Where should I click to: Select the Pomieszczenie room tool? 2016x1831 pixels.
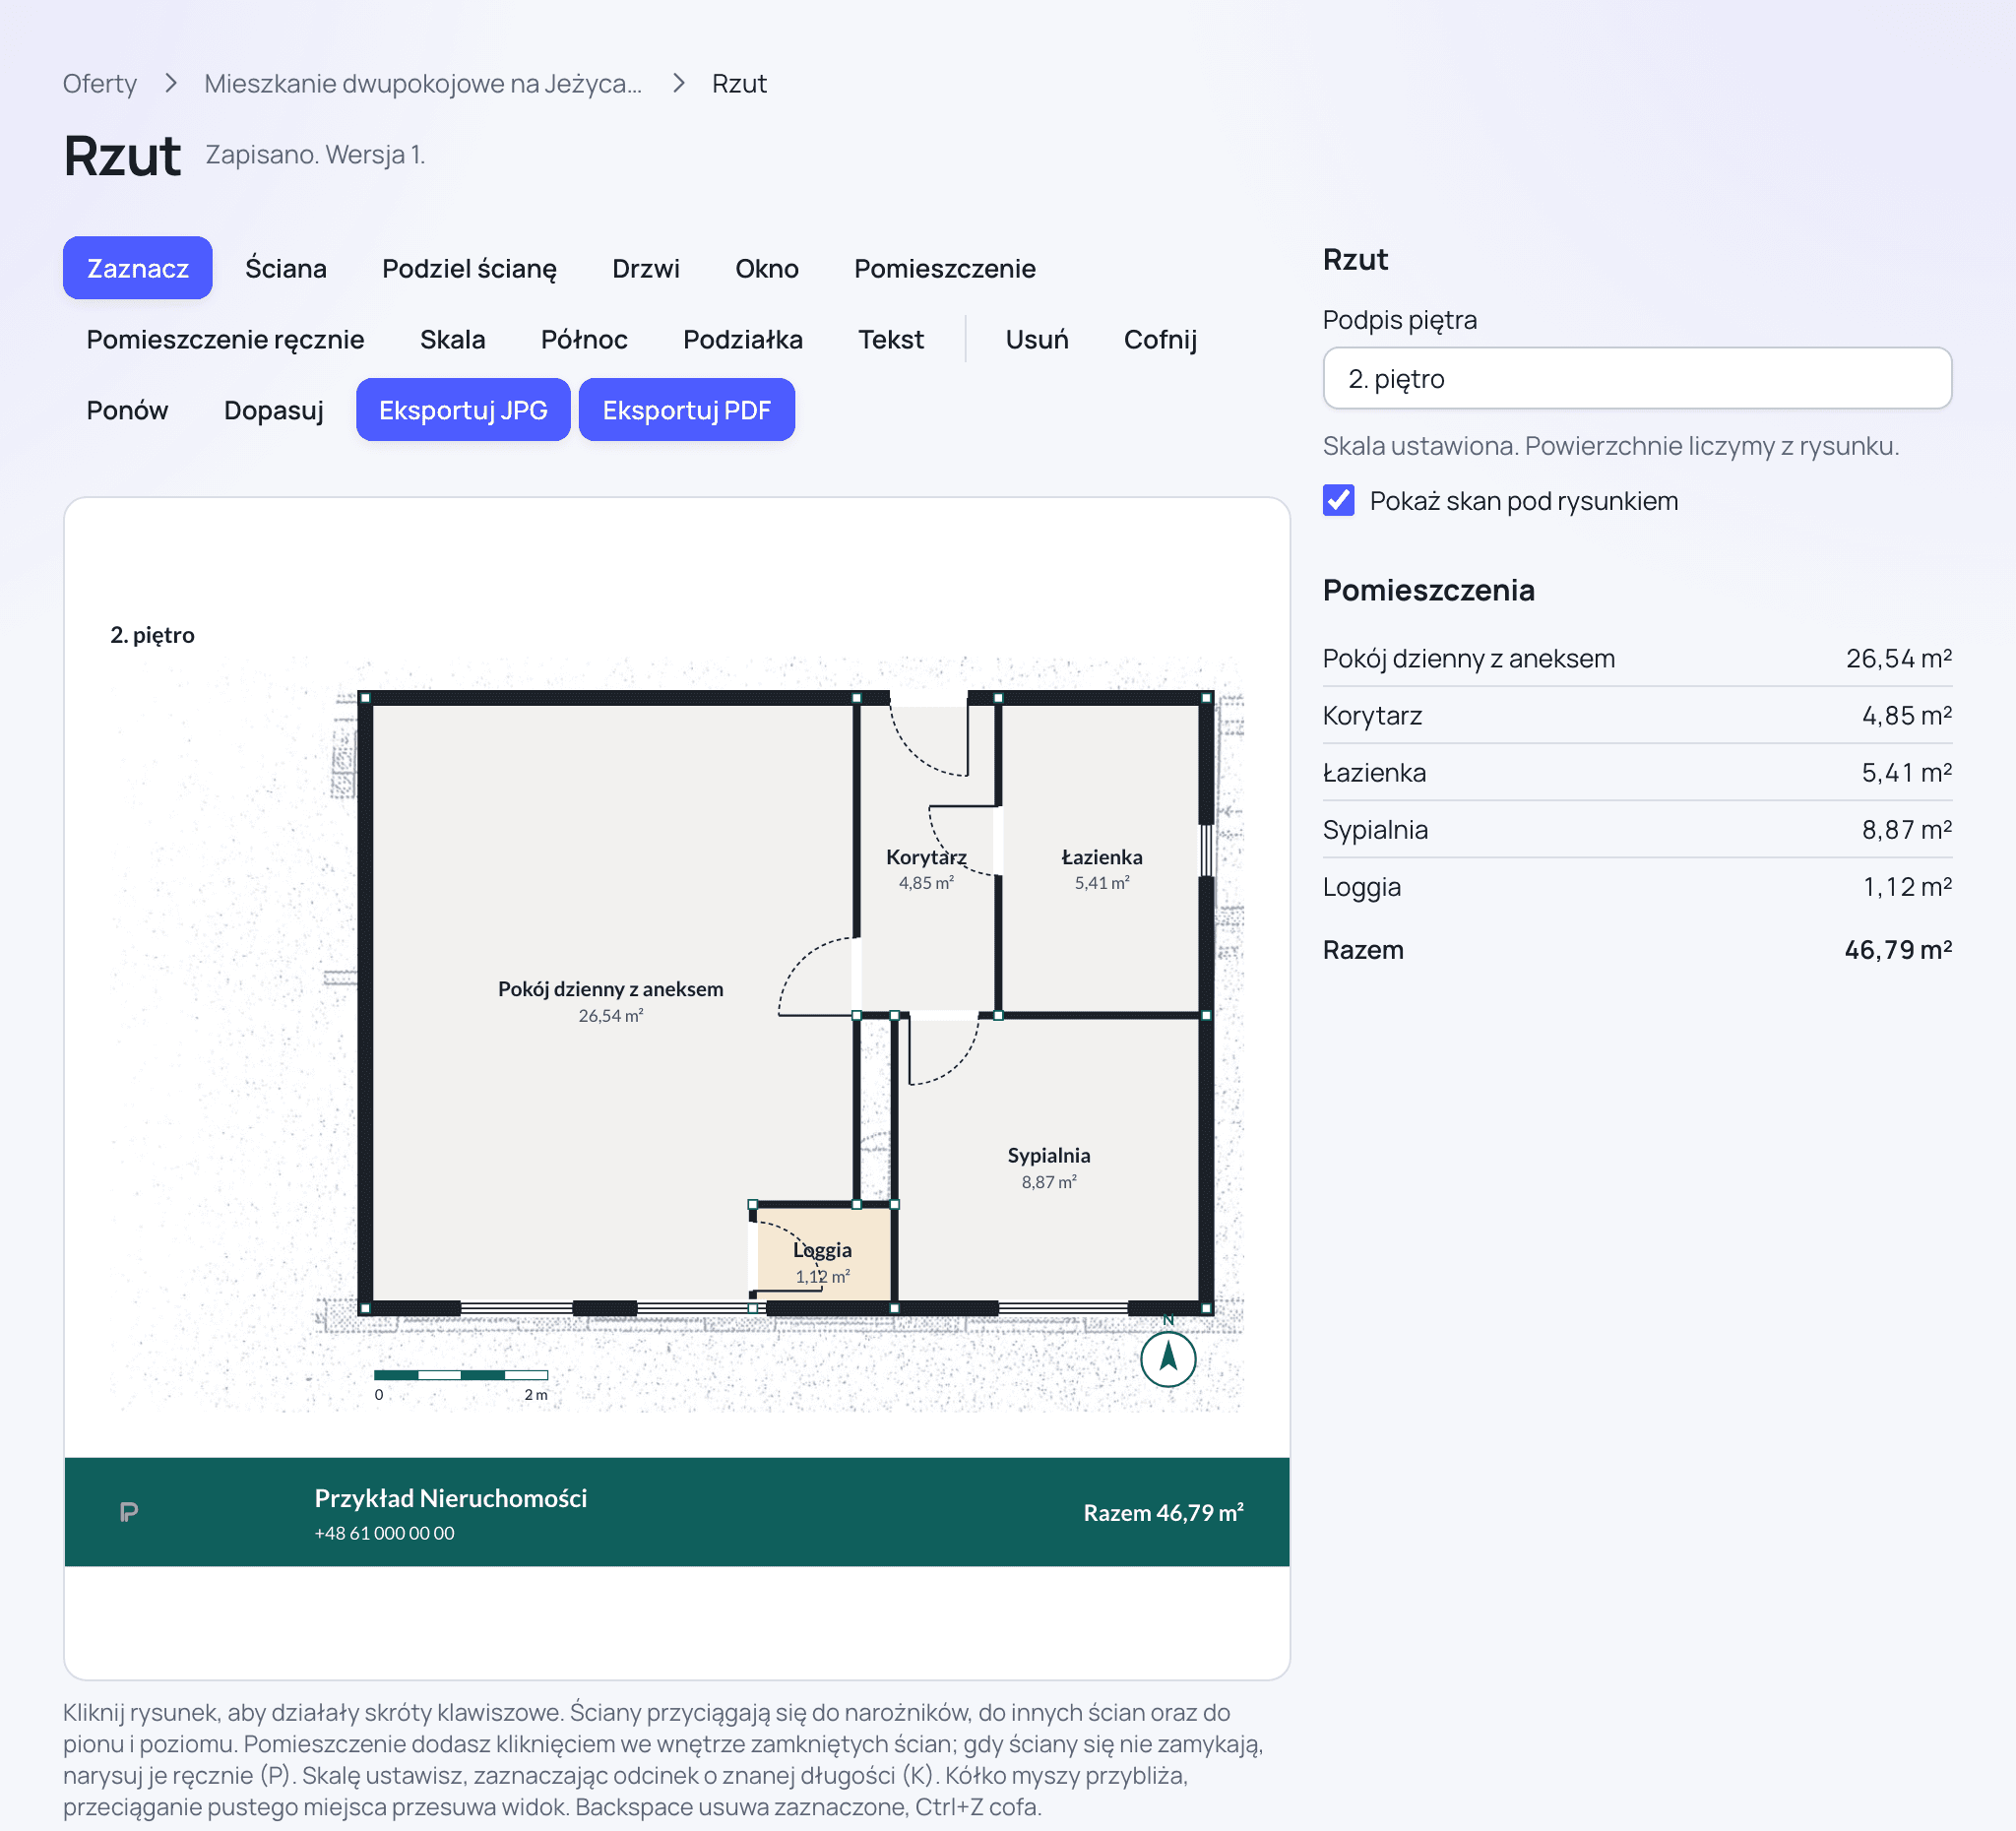point(944,268)
